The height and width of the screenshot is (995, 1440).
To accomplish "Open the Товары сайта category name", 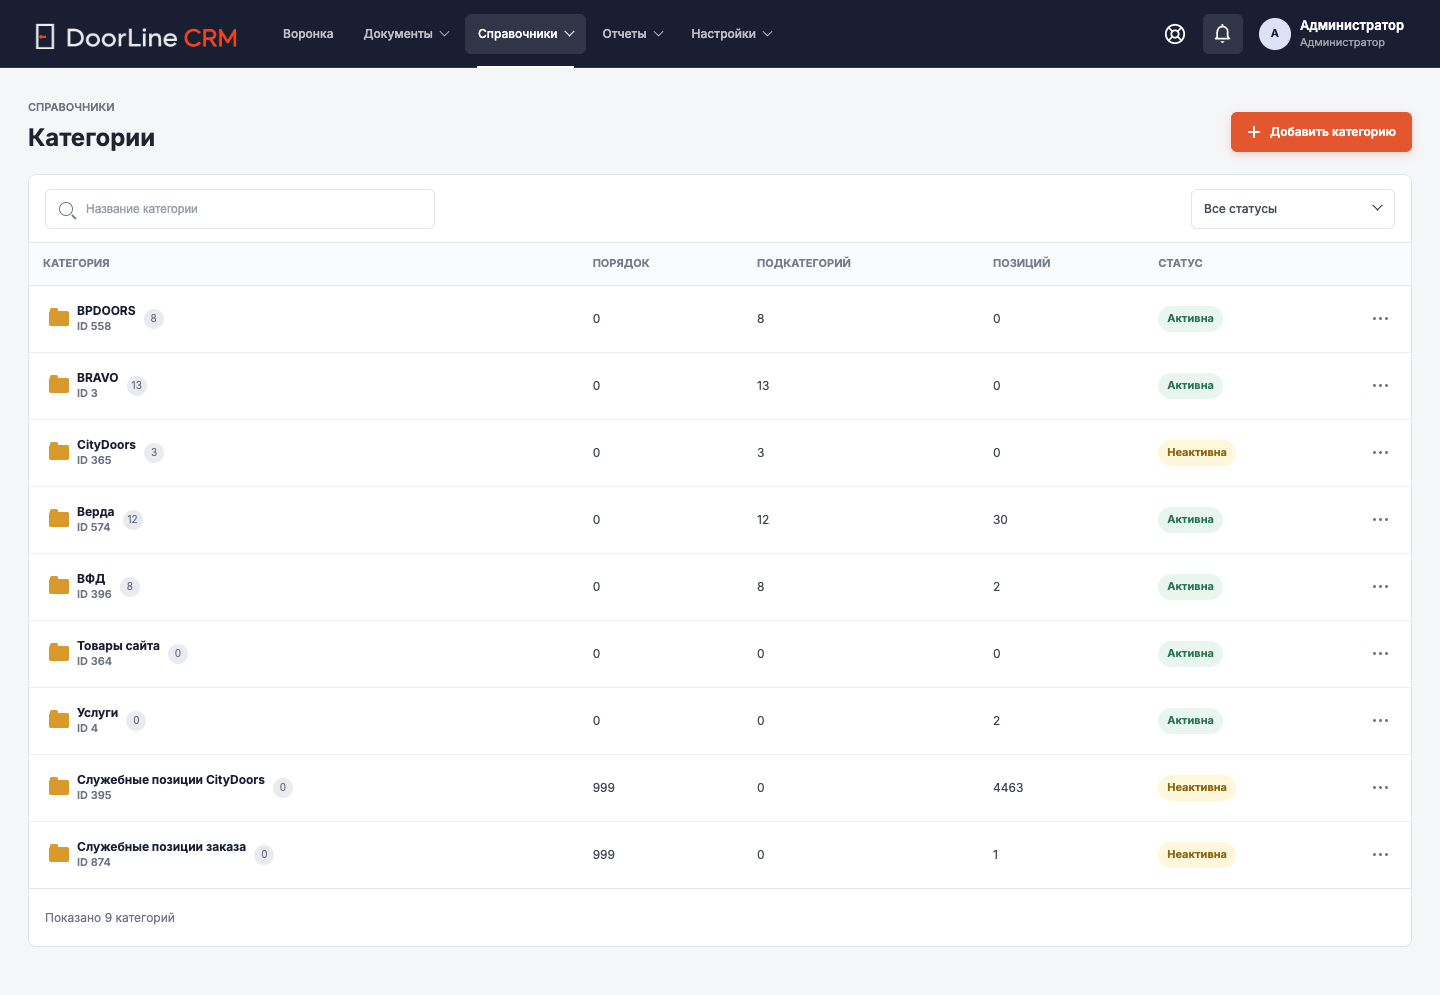I will click(x=118, y=646).
